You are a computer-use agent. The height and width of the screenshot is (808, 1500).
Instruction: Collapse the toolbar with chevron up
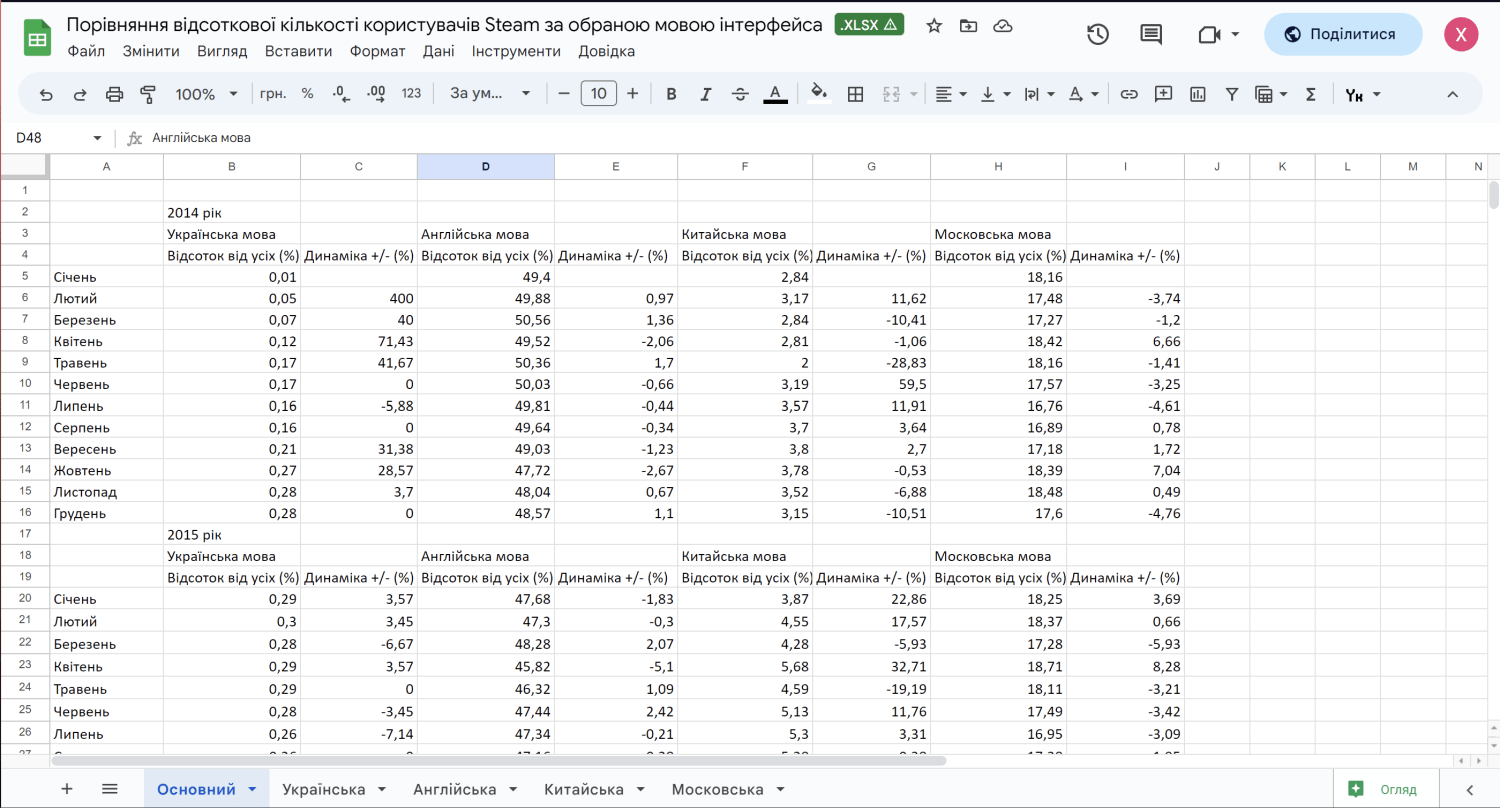point(1453,94)
